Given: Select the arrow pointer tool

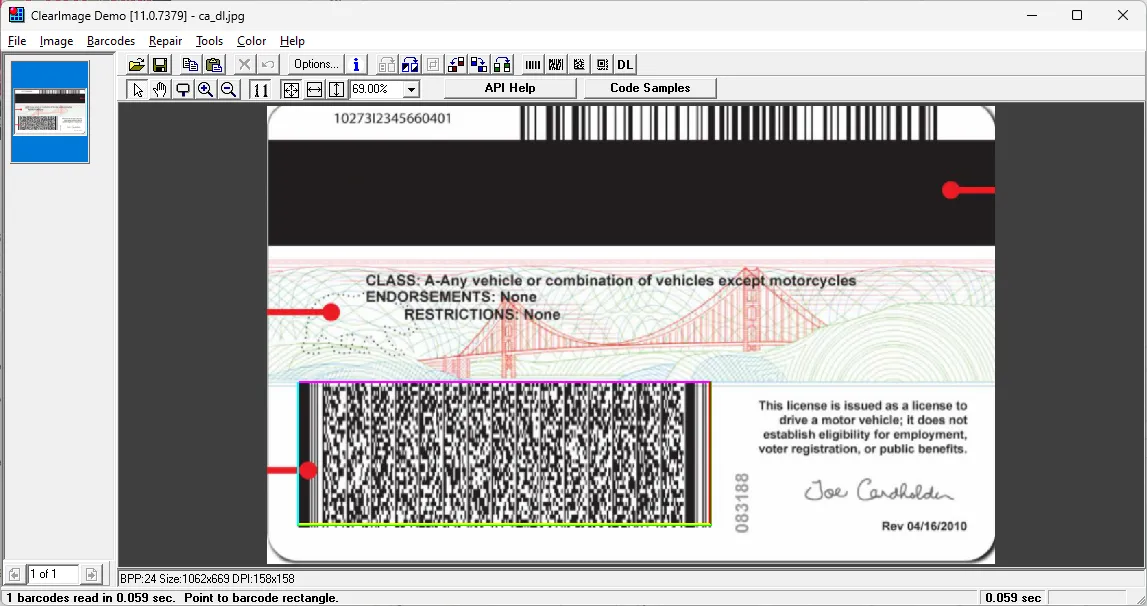Looking at the screenshot, I should coord(137,89).
